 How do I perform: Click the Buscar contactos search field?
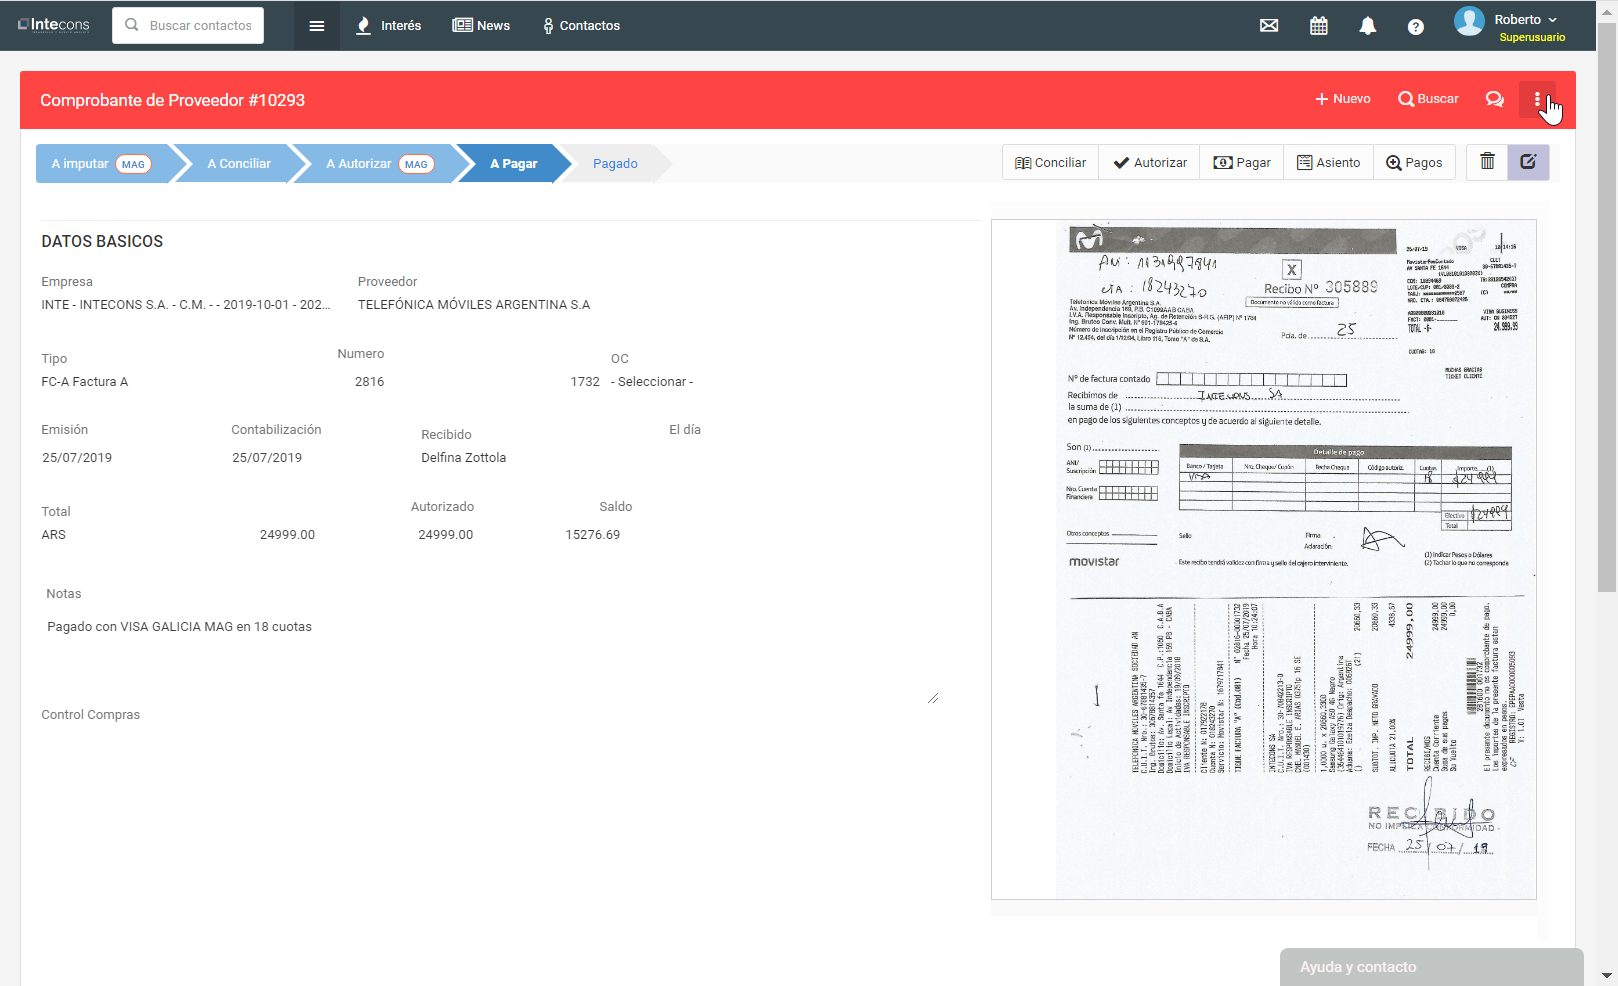(x=189, y=26)
